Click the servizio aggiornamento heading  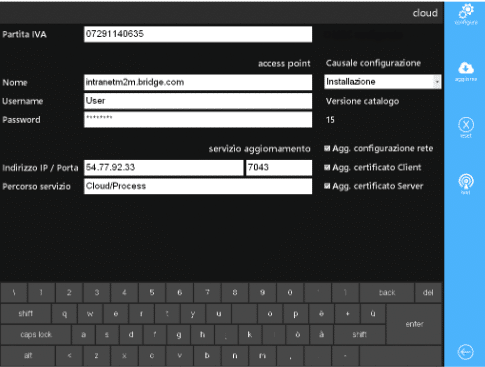coord(259,149)
